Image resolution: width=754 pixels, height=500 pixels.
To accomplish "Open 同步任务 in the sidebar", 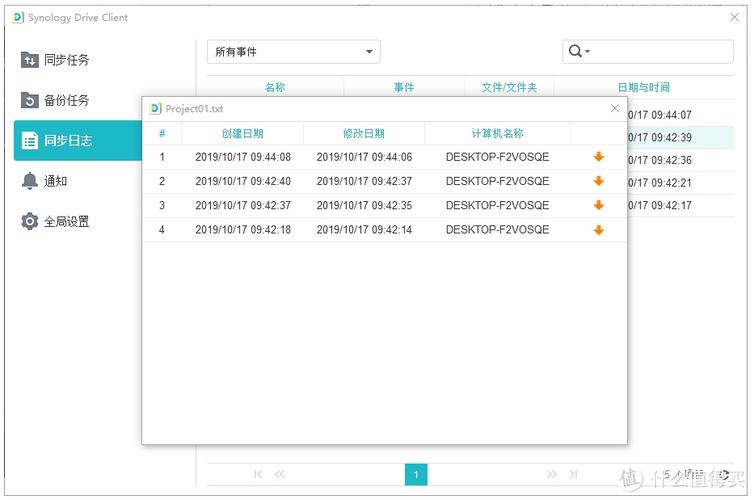I will (66, 60).
